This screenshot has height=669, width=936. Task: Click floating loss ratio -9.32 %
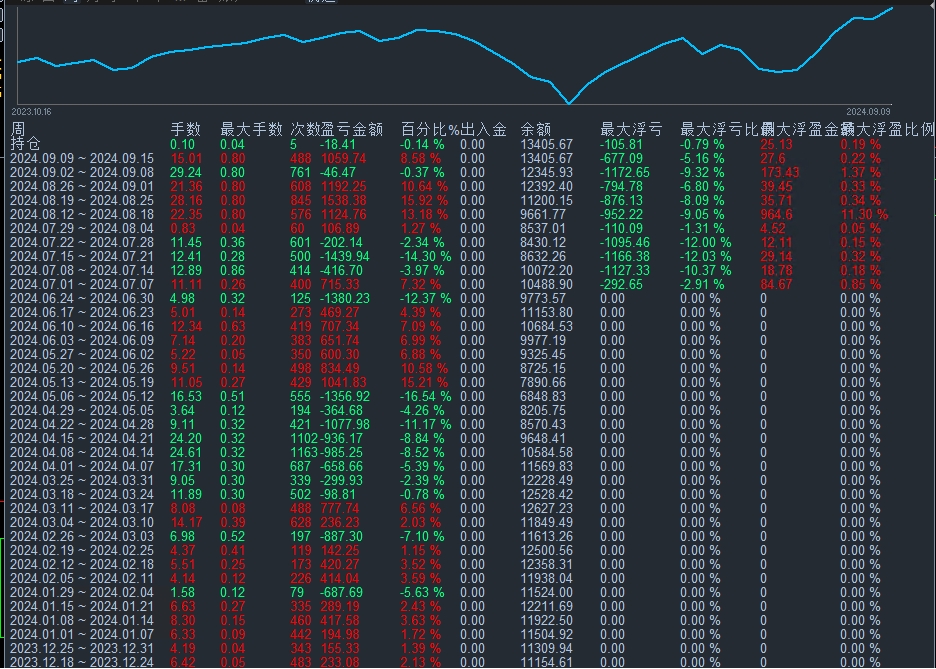(702, 172)
